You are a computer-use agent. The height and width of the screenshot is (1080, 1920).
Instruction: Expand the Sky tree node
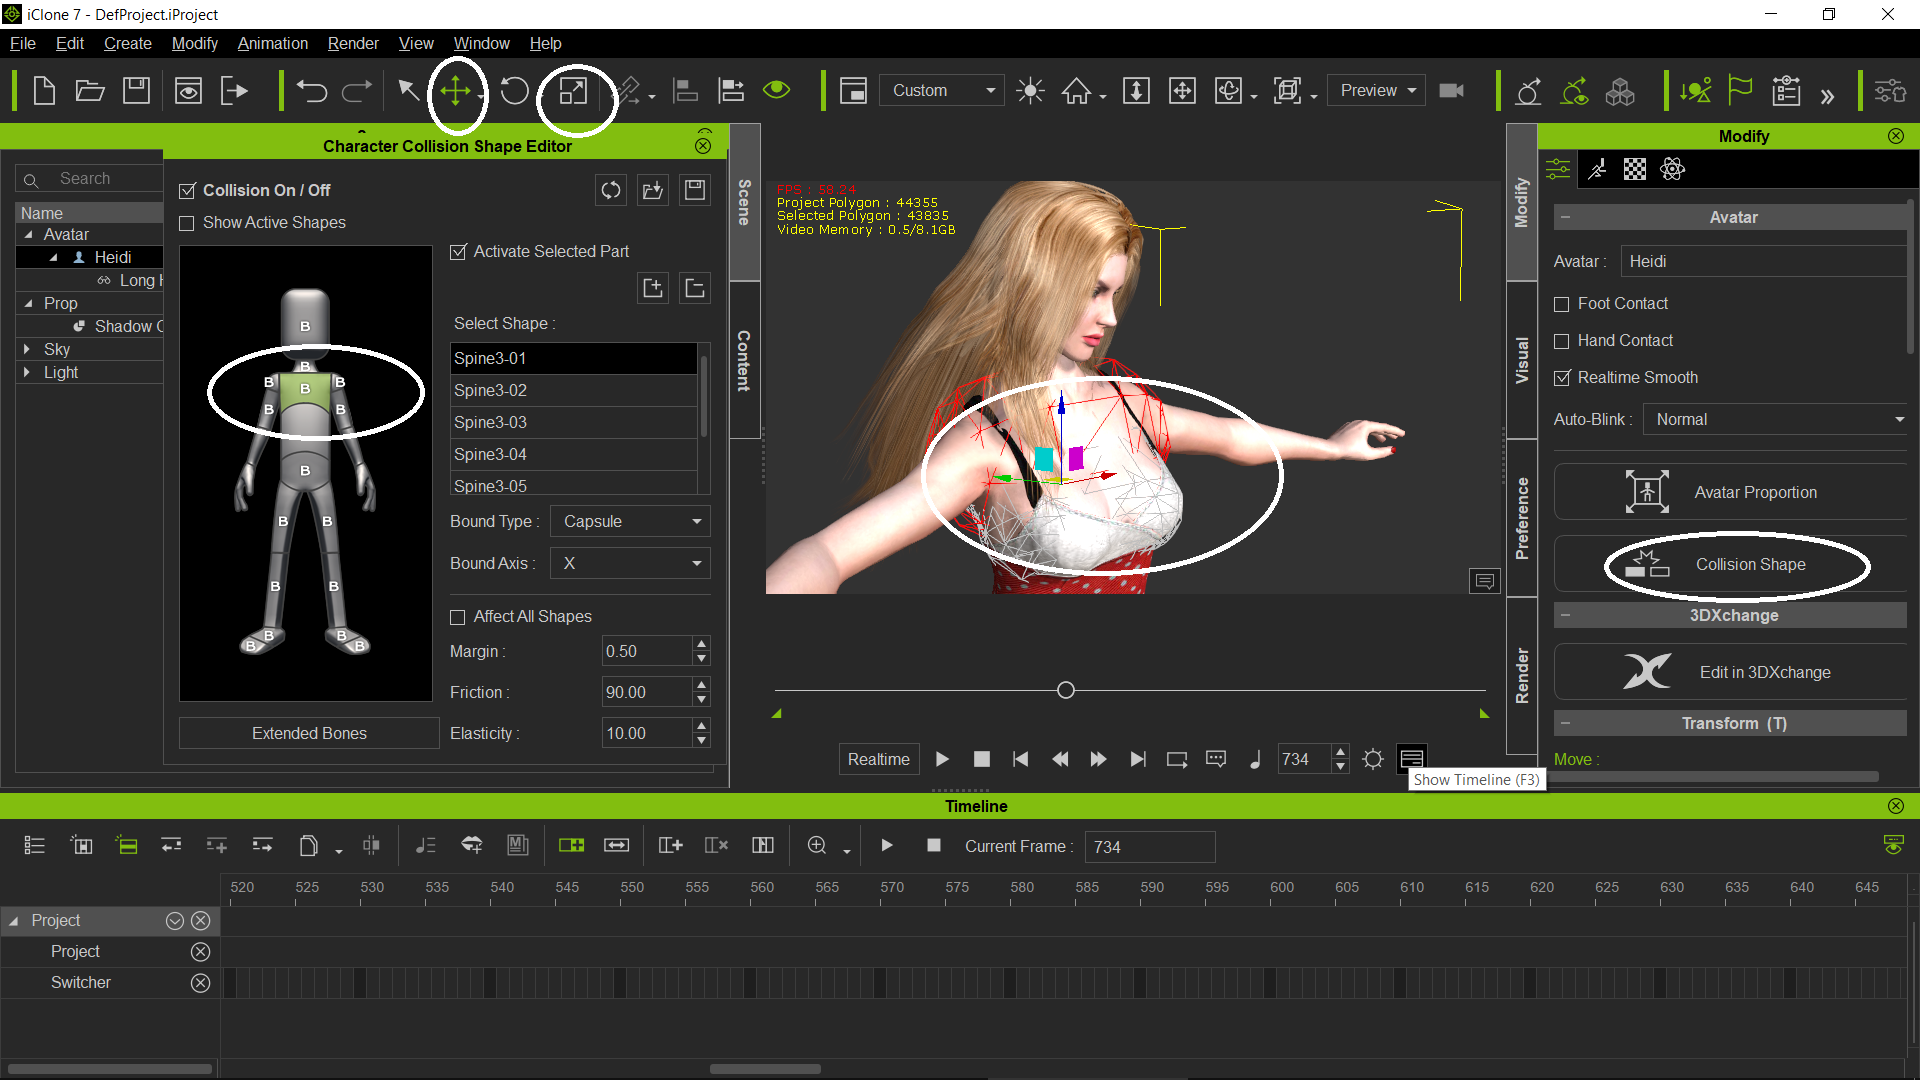click(27, 350)
